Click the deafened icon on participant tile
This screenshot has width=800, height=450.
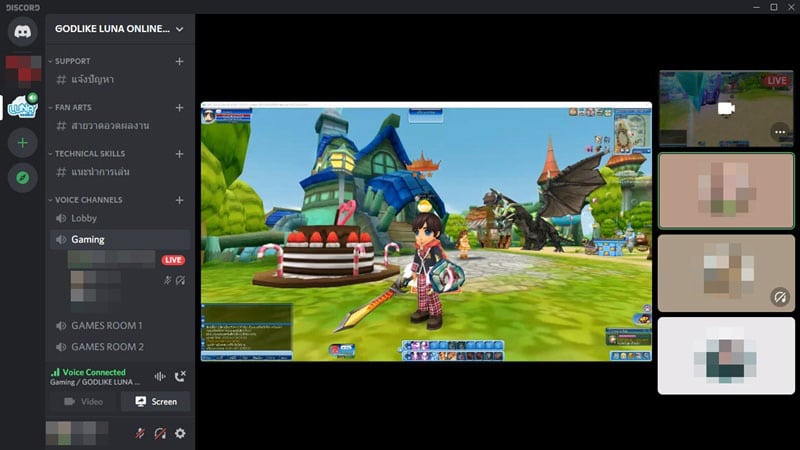point(780,297)
